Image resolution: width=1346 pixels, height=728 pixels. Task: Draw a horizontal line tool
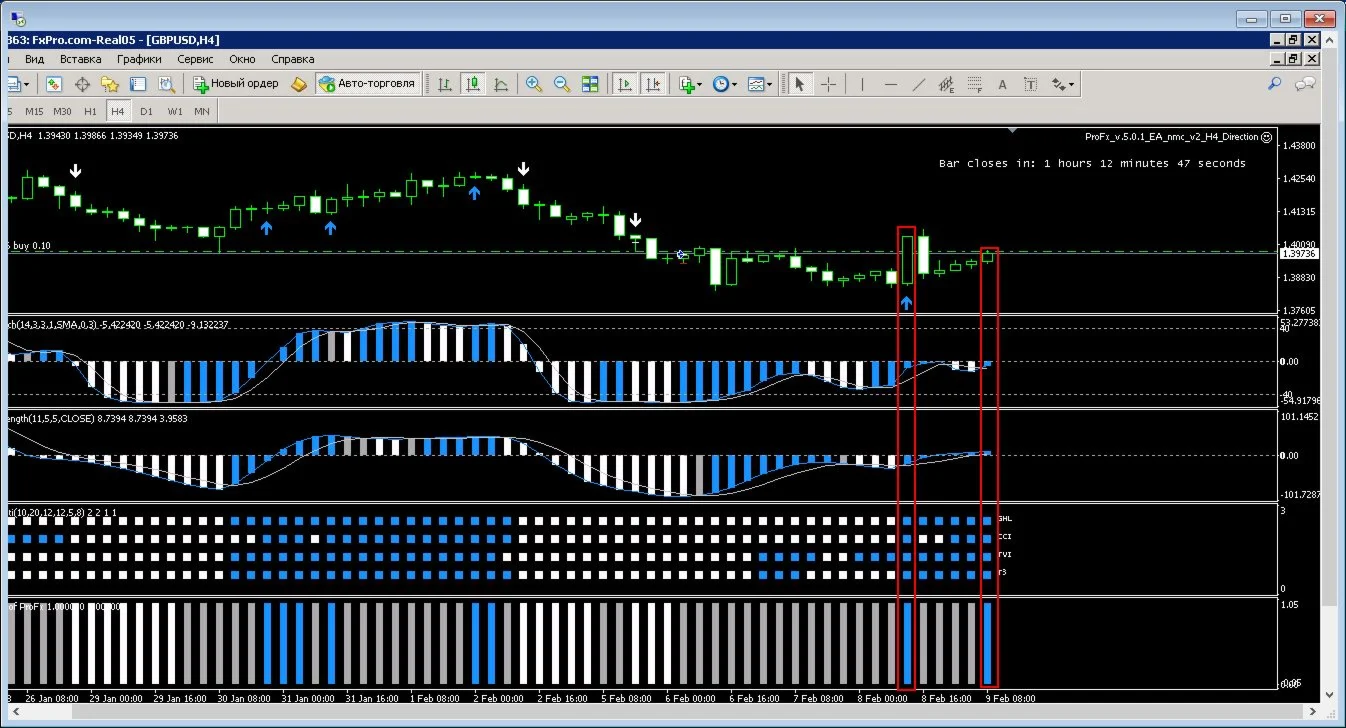pos(891,85)
